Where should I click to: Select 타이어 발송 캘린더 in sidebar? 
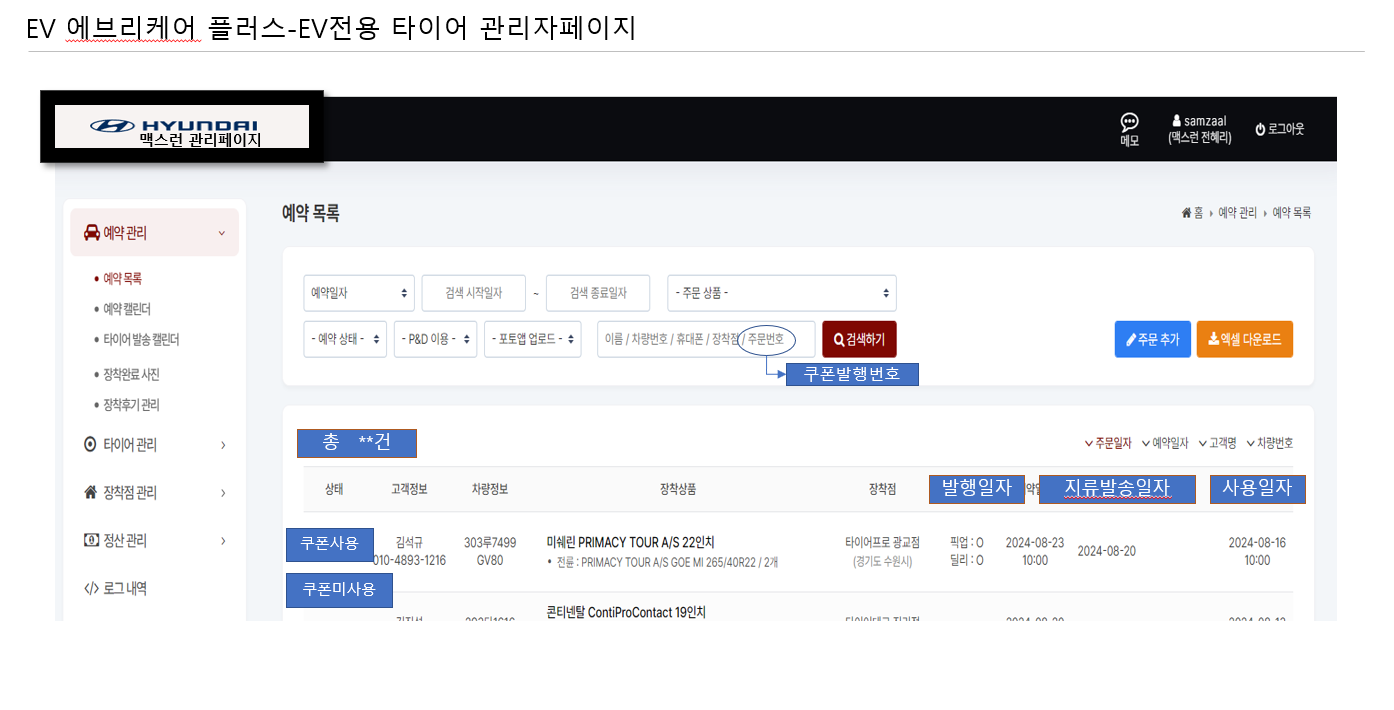141,340
